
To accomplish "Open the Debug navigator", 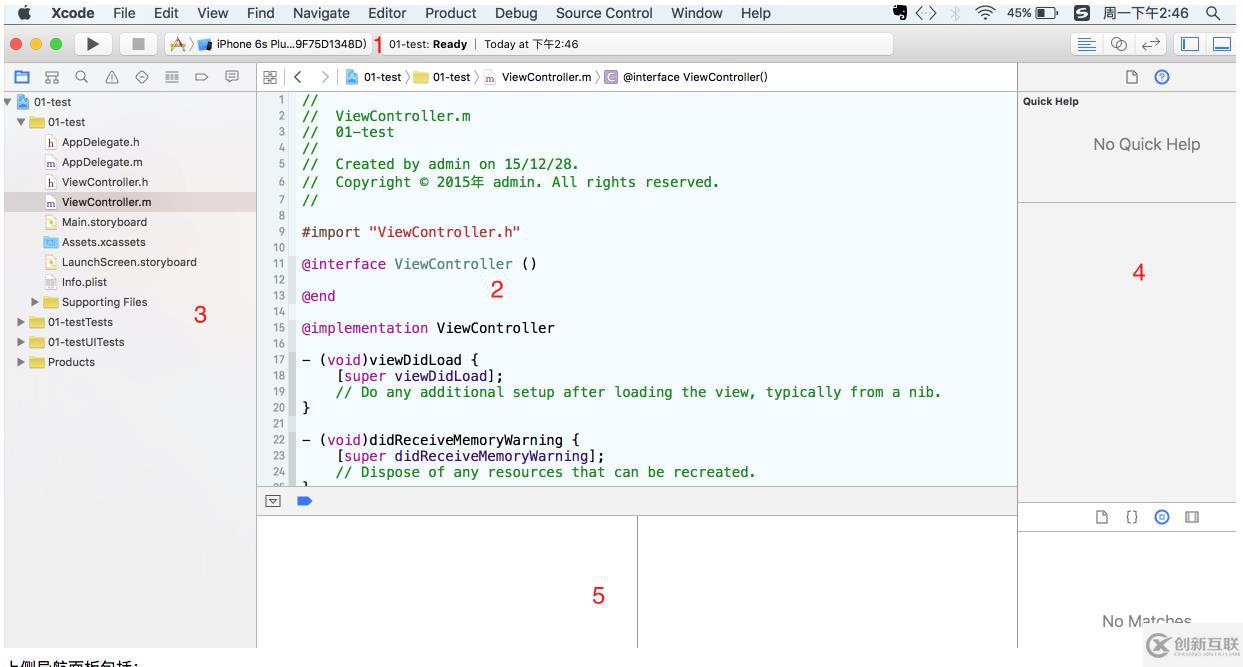I will pos(170,77).
